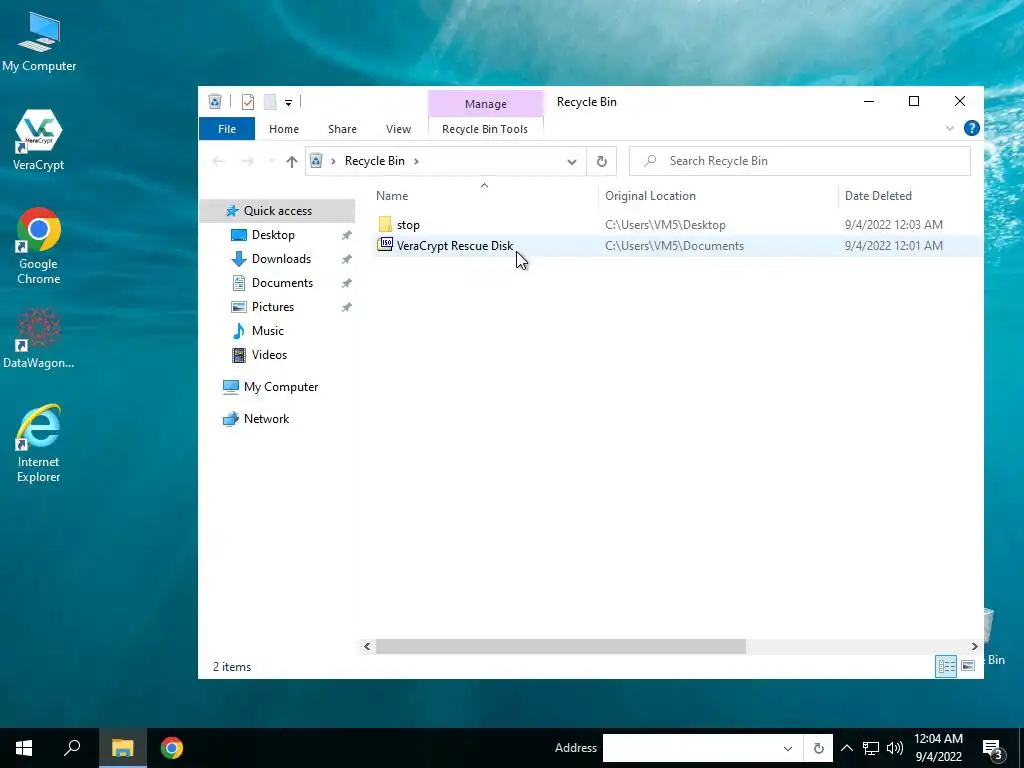Expand the ribbon with the chevron
The image size is (1024, 768).
coord(950,129)
